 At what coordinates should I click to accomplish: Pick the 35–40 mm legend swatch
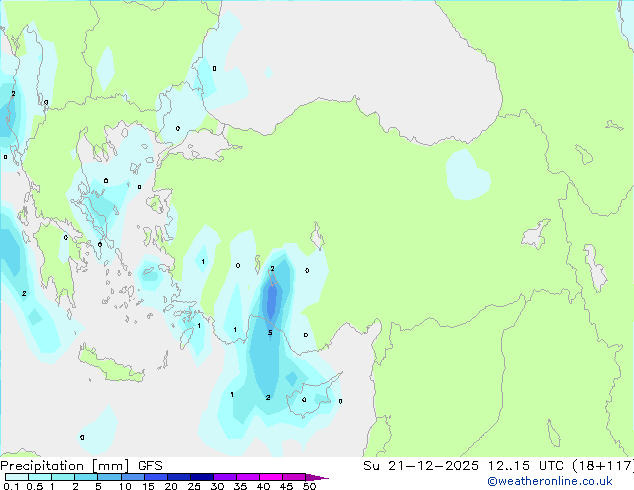[248, 477]
